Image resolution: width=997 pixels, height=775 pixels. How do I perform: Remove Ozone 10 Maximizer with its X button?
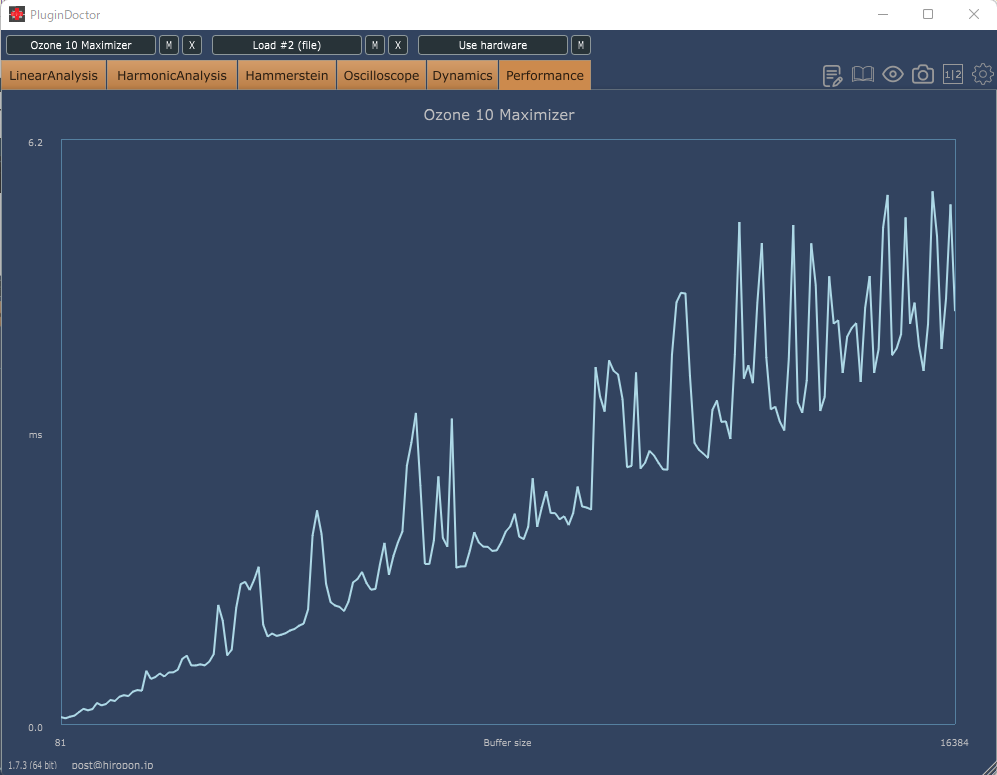192,45
